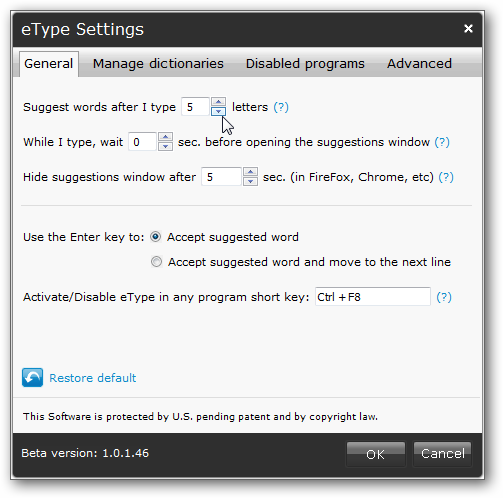Increase letters count with up arrow
The height and width of the screenshot is (498, 503).
coord(218,102)
